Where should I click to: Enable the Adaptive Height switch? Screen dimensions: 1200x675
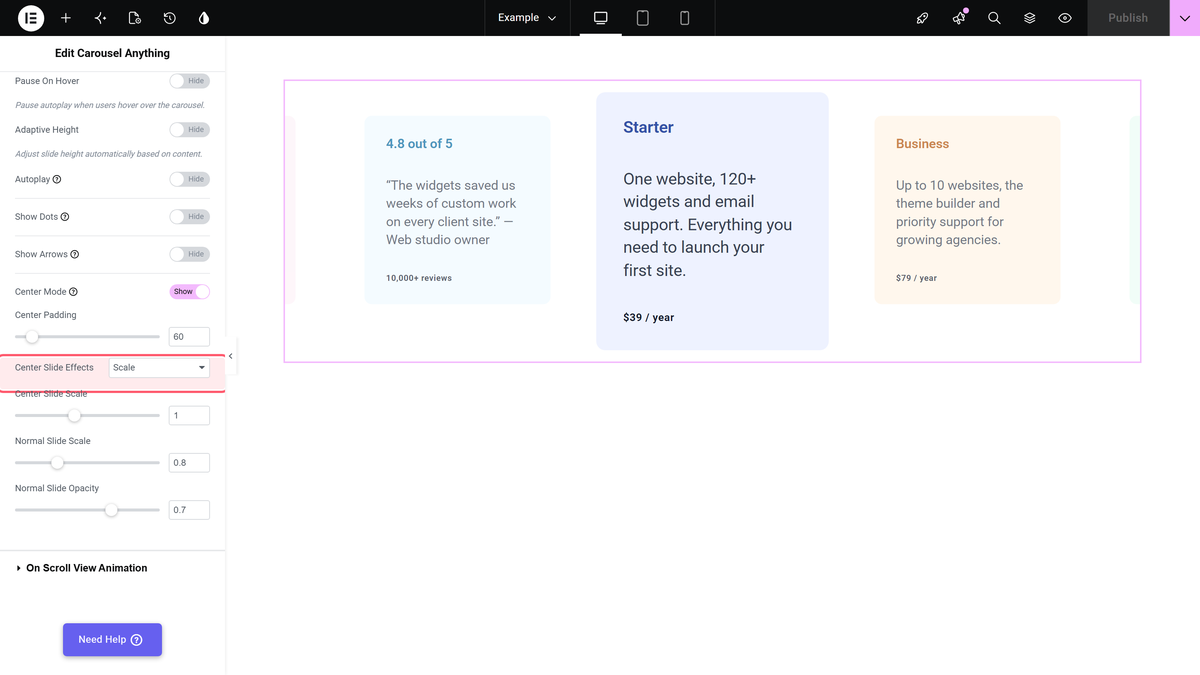coord(190,130)
